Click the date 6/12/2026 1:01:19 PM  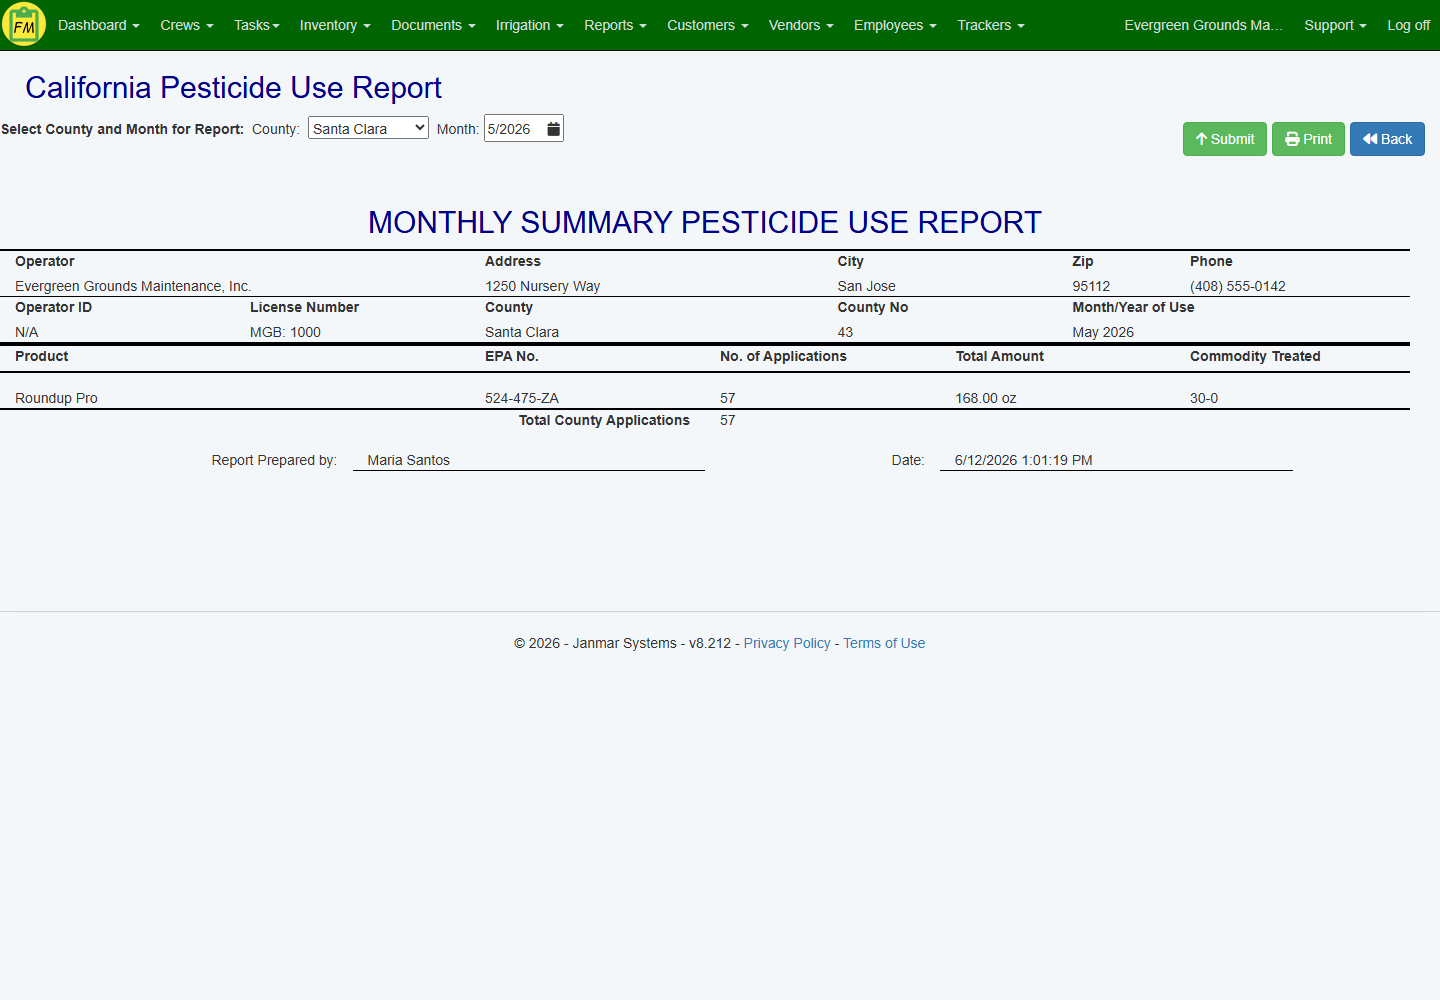pyautogui.click(x=1023, y=460)
